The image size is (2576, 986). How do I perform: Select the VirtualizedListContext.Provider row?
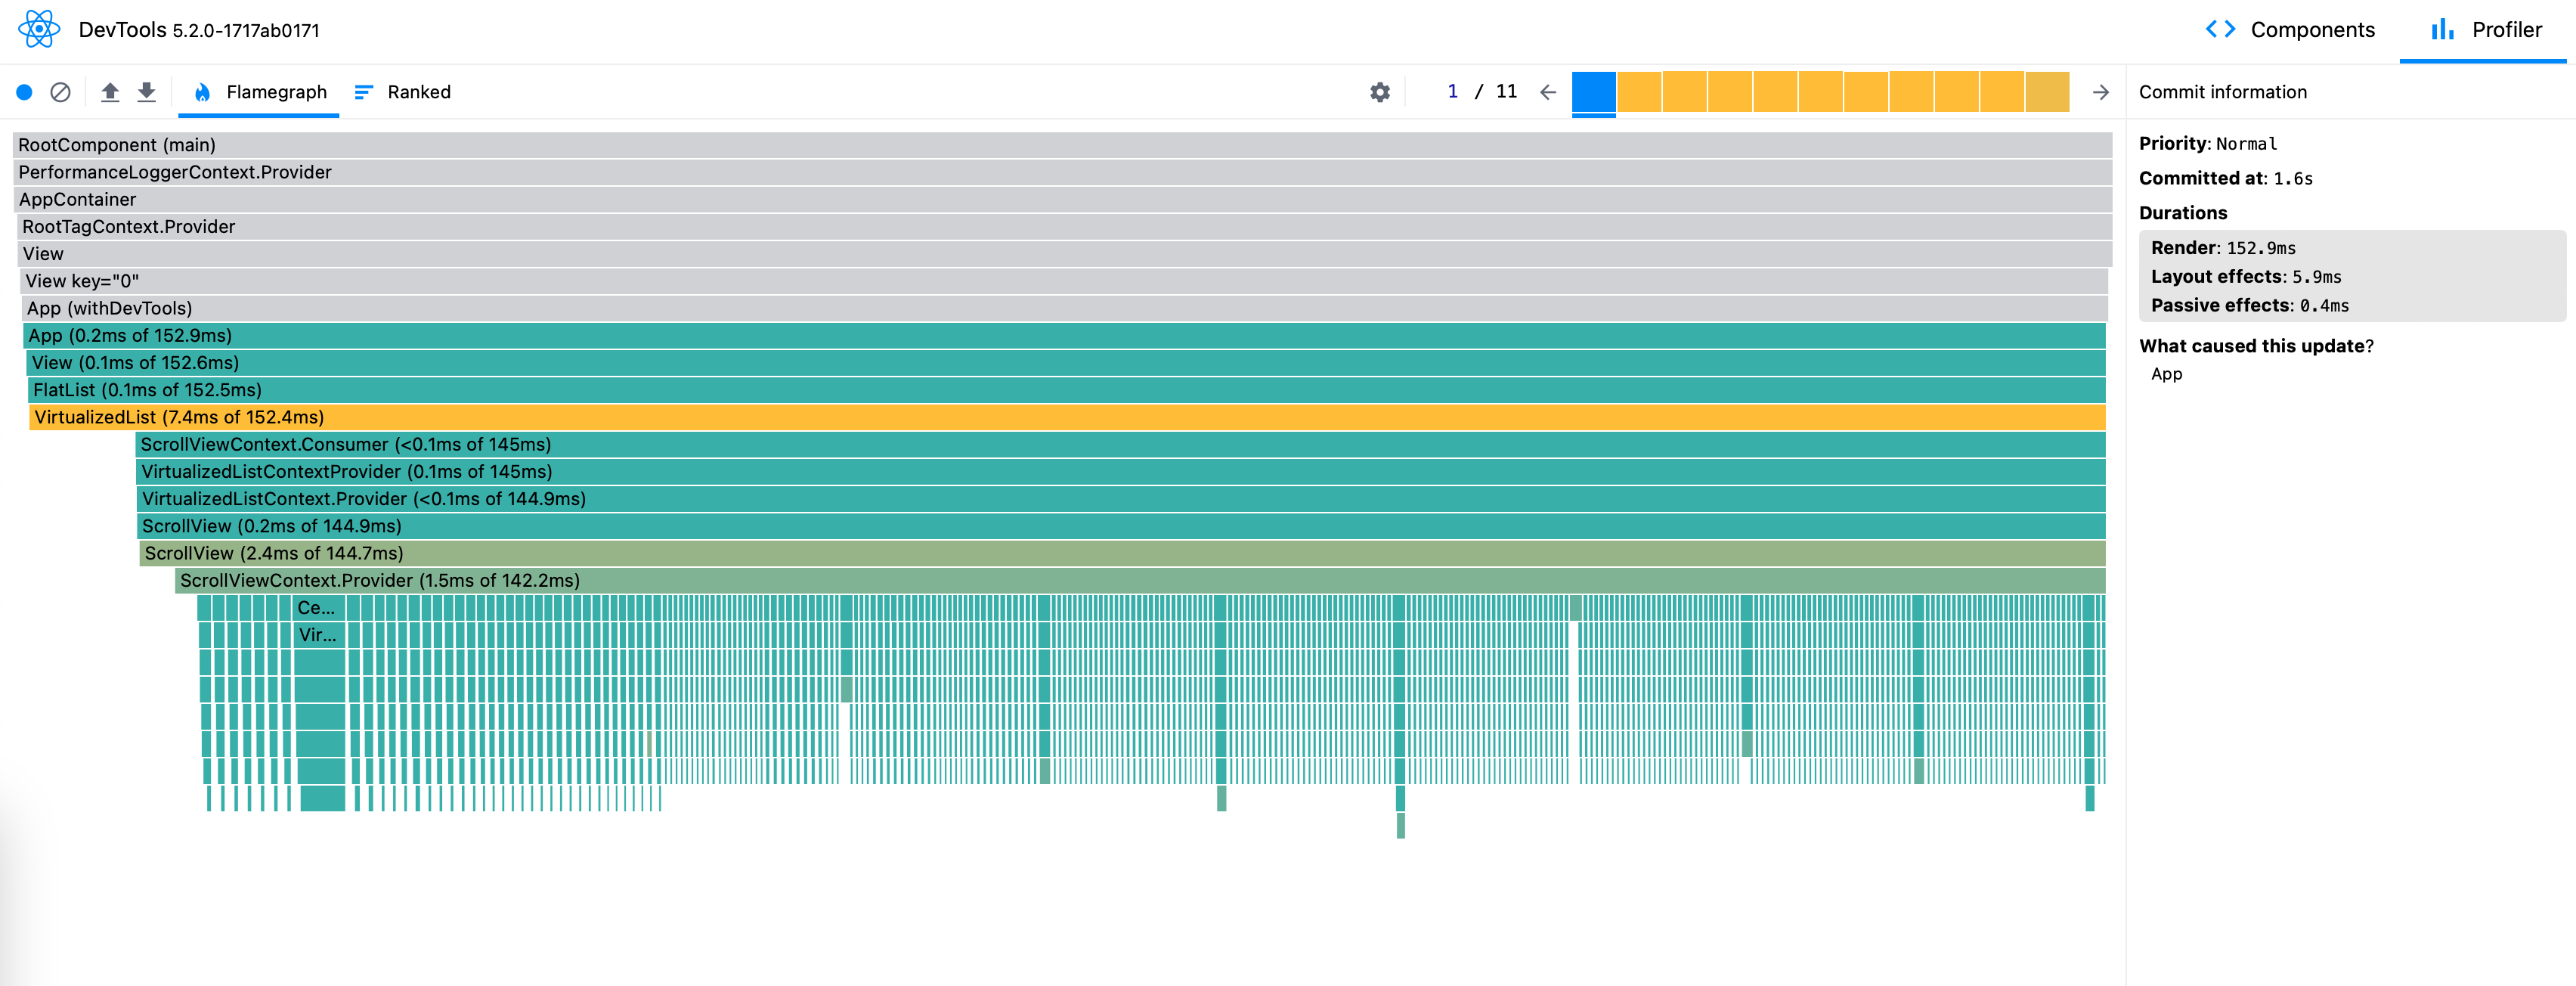tap(1121, 498)
